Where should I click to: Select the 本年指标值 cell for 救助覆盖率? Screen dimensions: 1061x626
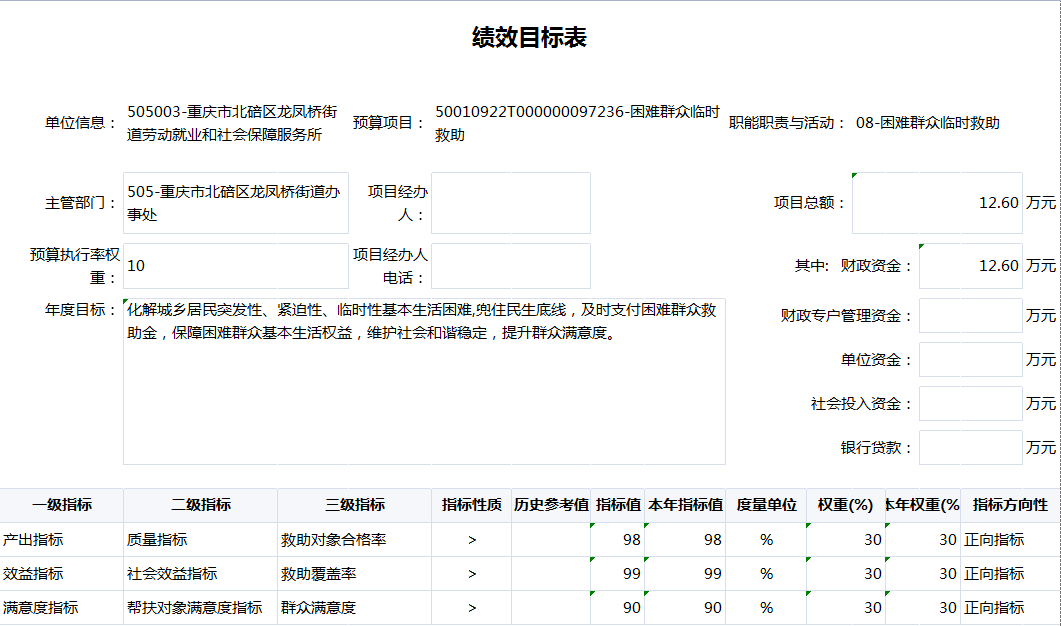click(x=685, y=574)
